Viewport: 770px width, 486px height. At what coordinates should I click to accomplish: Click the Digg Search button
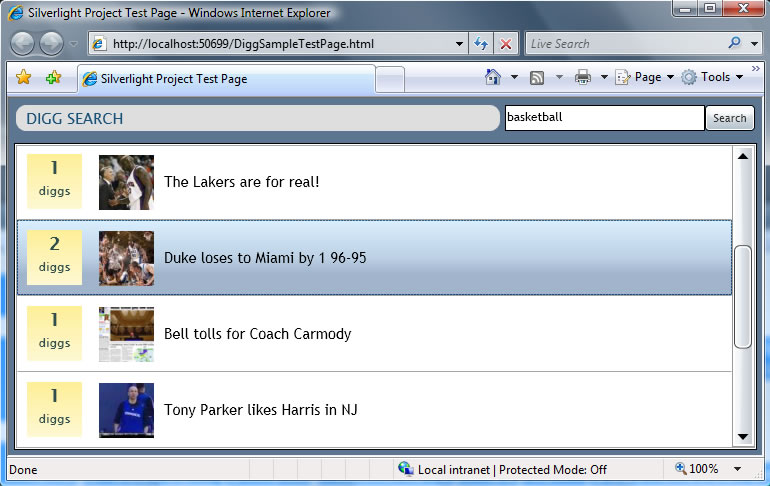pyautogui.click(x=730, y=118)
